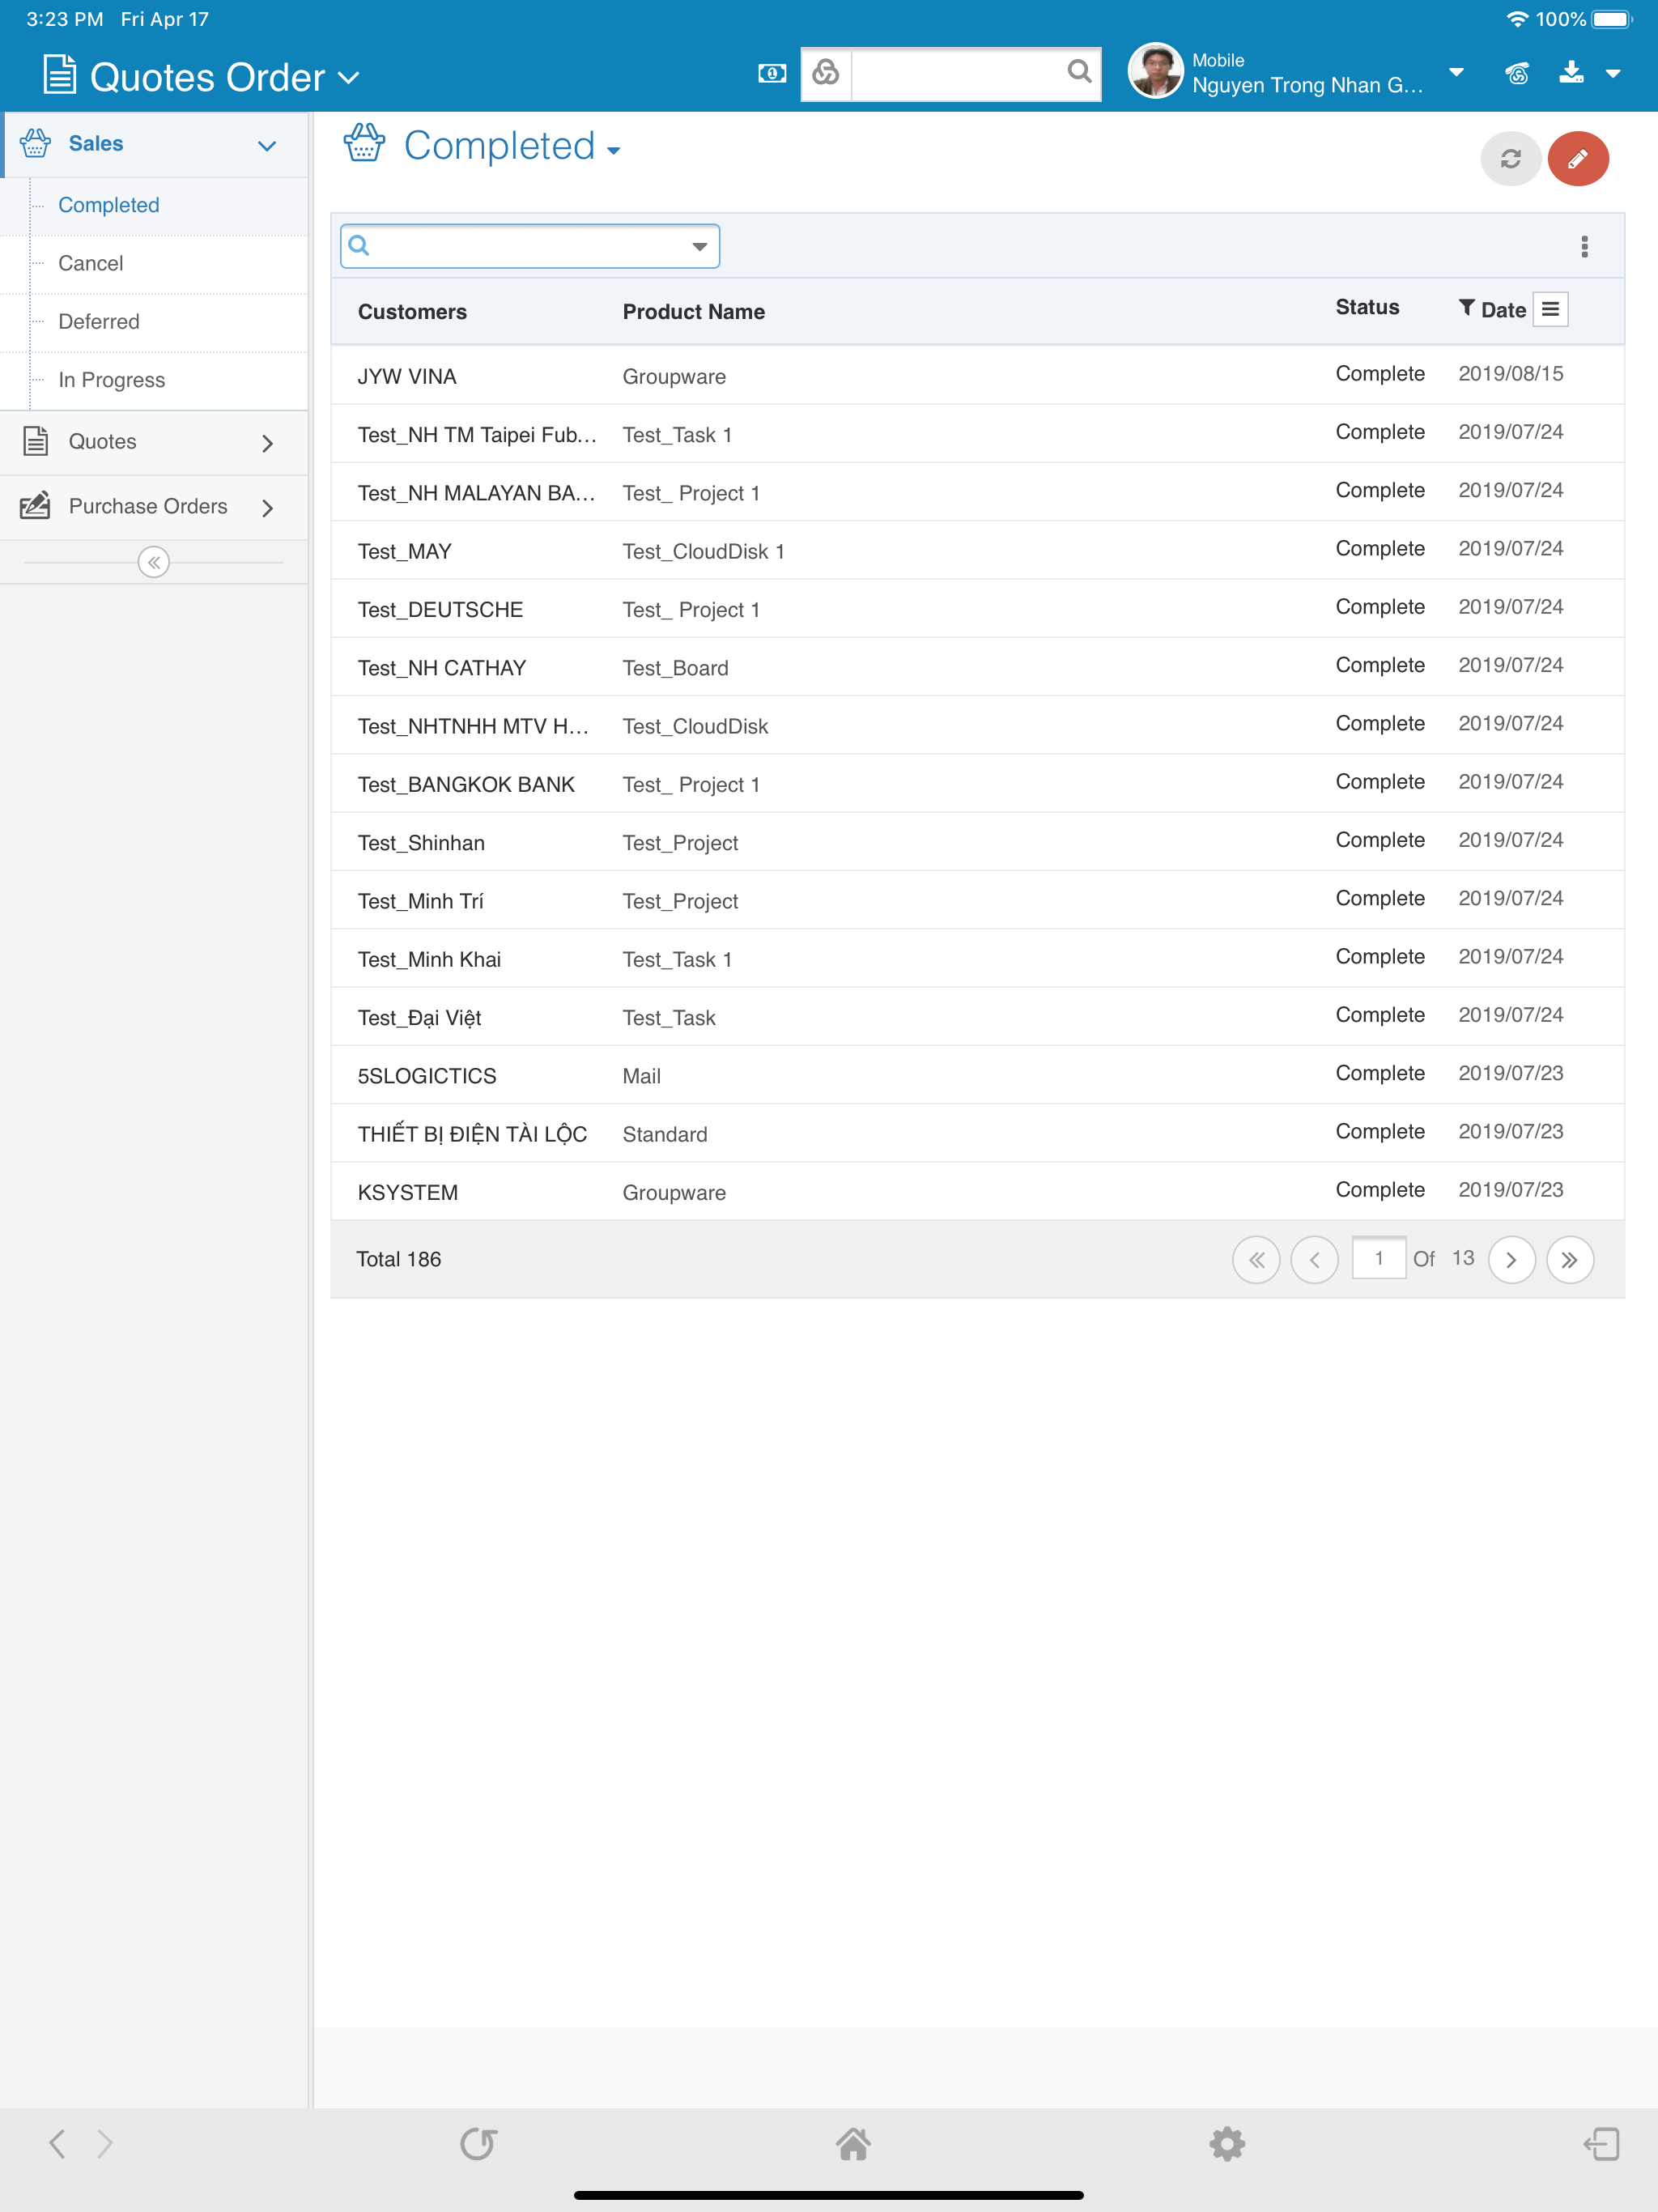Tap the bottom home icon

click(x=853, y=2143)
